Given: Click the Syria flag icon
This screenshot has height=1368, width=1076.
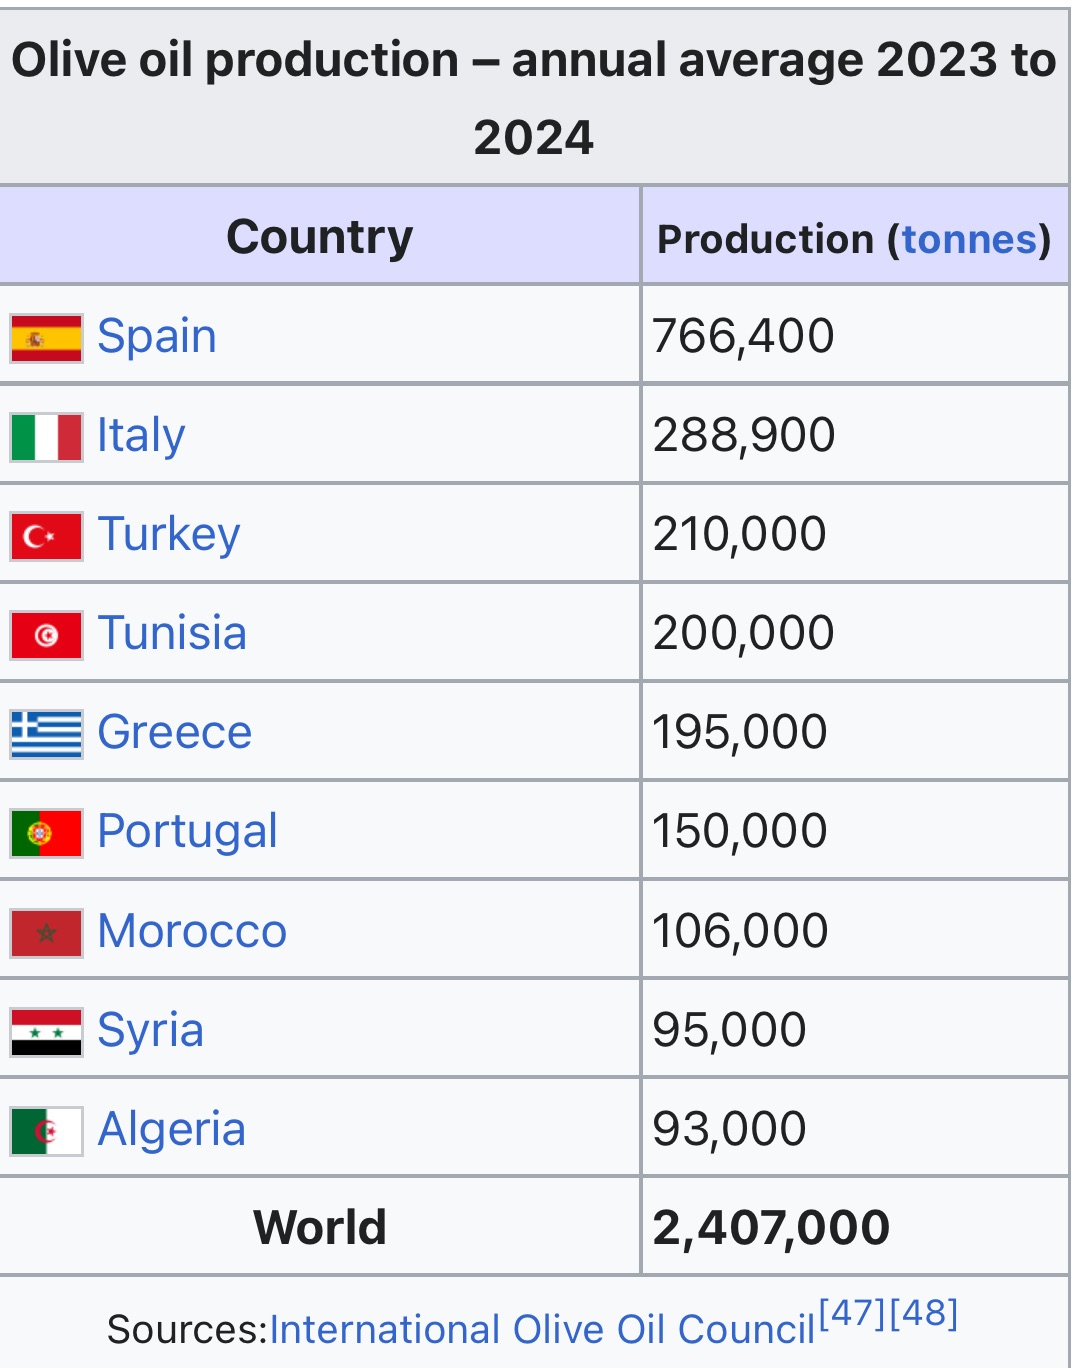Looking at the screenshot, I should pyautogui.click(x=46, y=1032).
